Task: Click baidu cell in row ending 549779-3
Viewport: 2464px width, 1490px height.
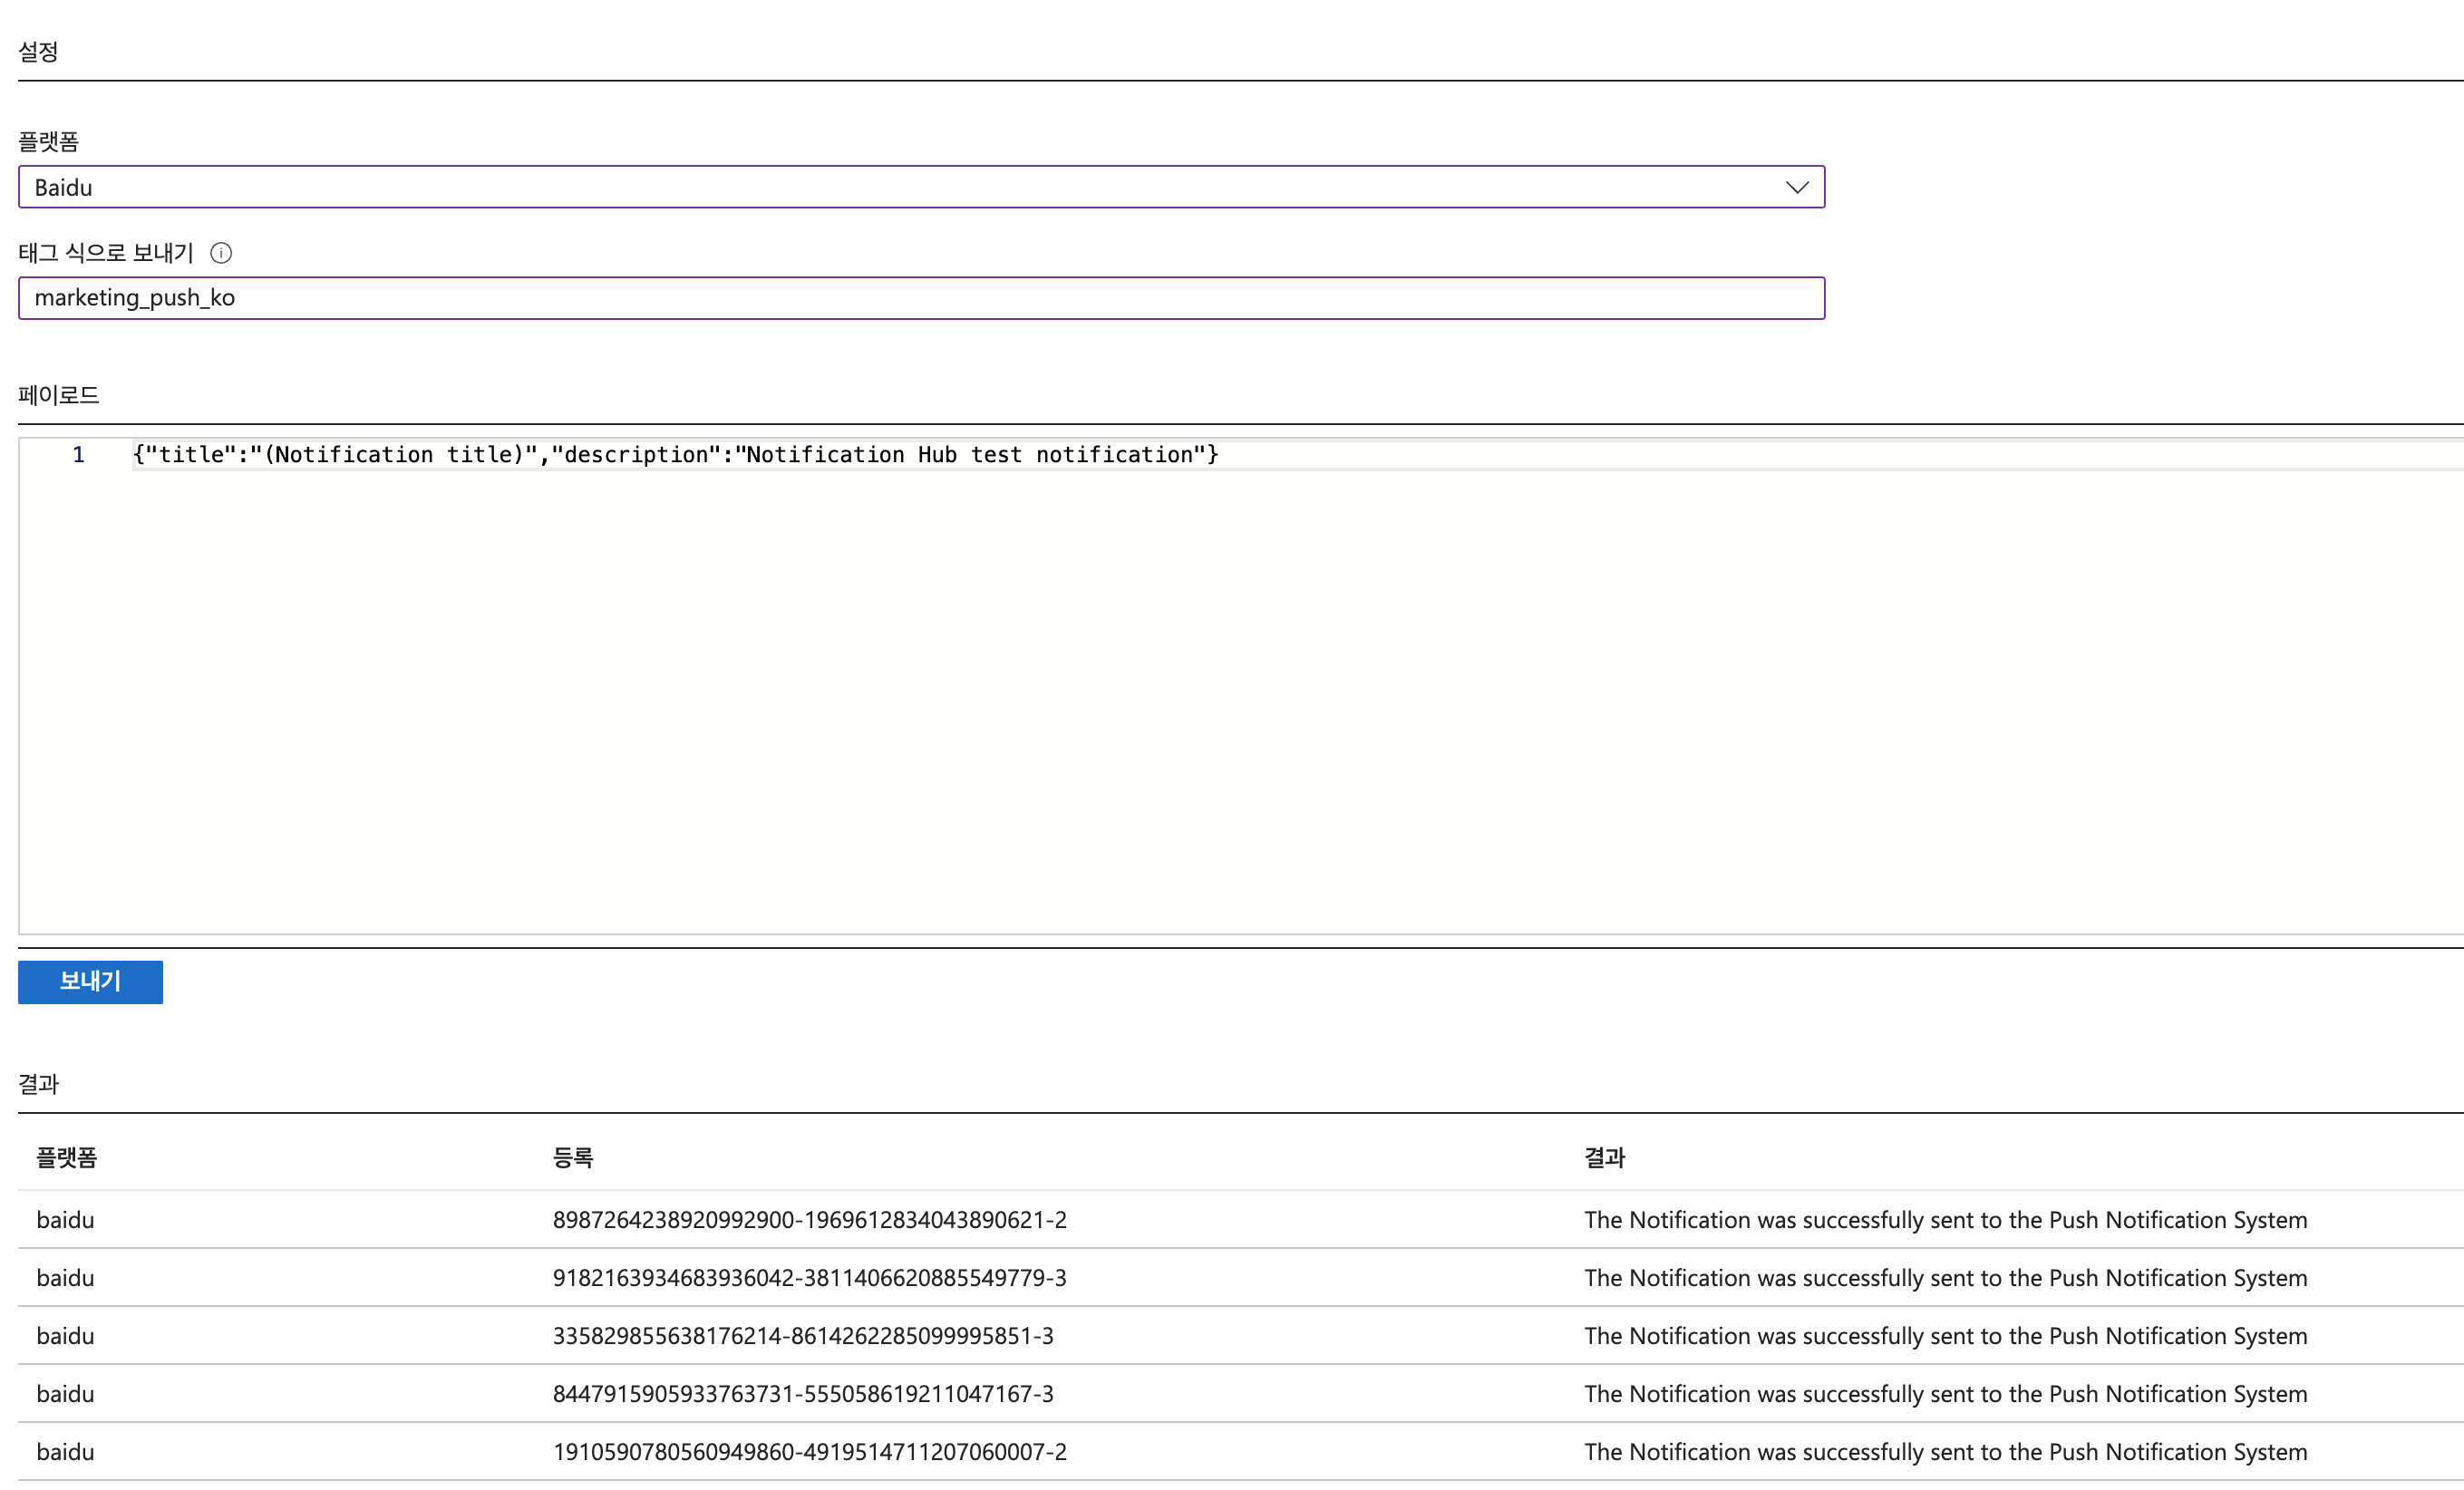Action: click(x=65, y=1278)
